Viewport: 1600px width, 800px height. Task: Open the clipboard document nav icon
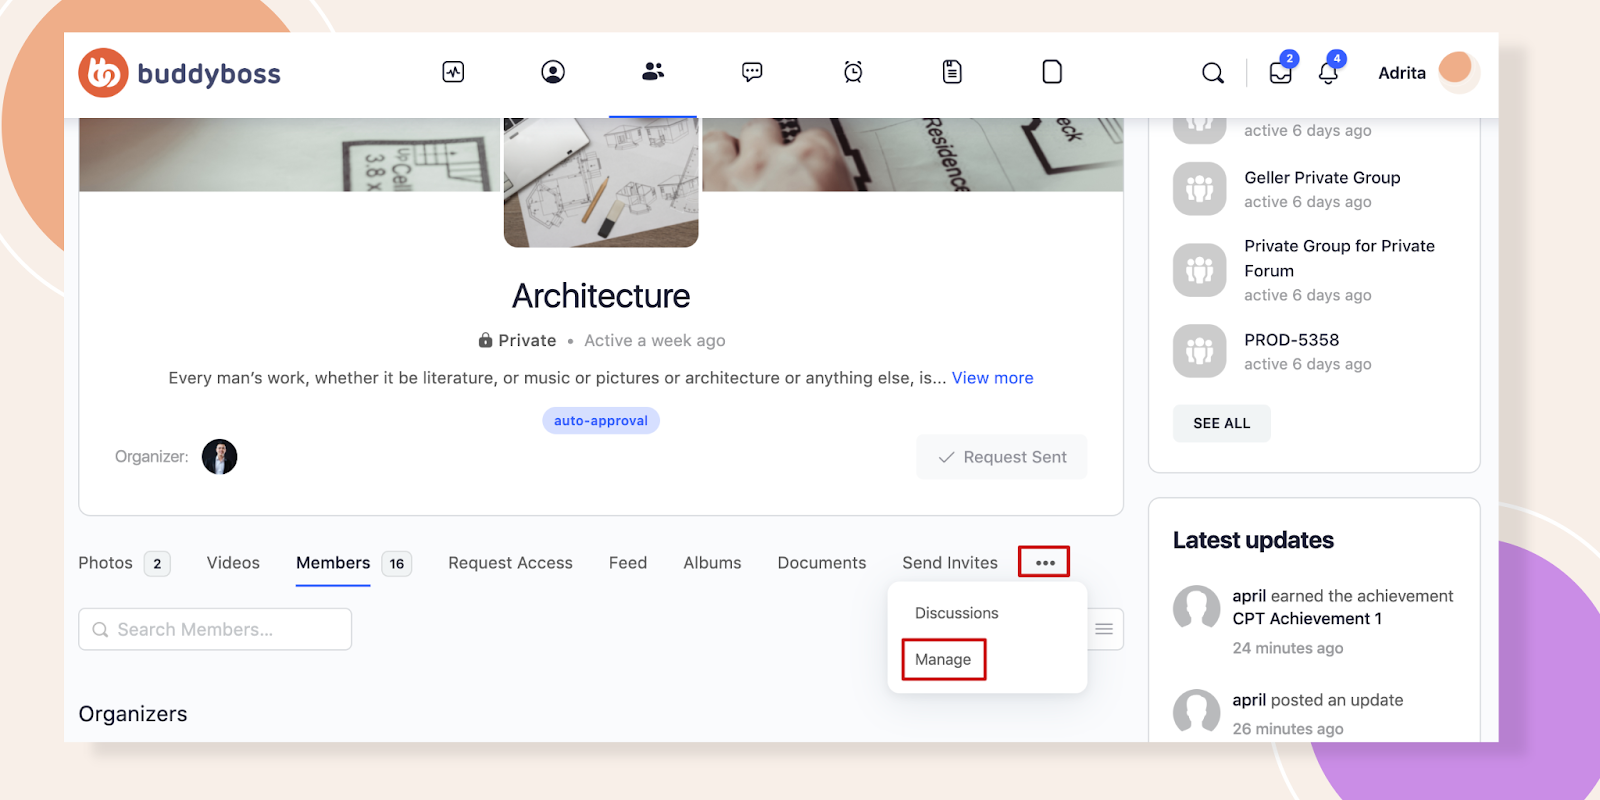coord(952,72)
